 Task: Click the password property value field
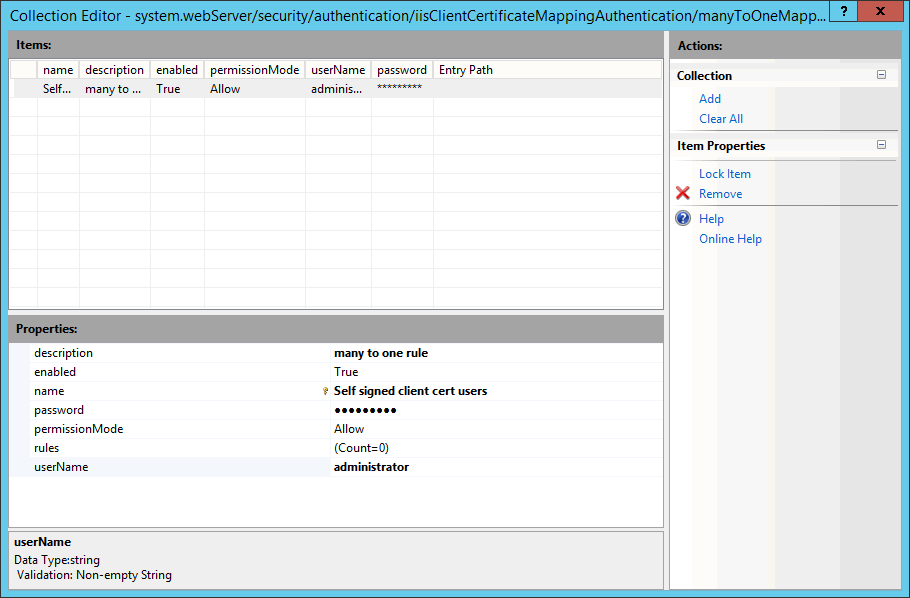click(x=365, y=410)
